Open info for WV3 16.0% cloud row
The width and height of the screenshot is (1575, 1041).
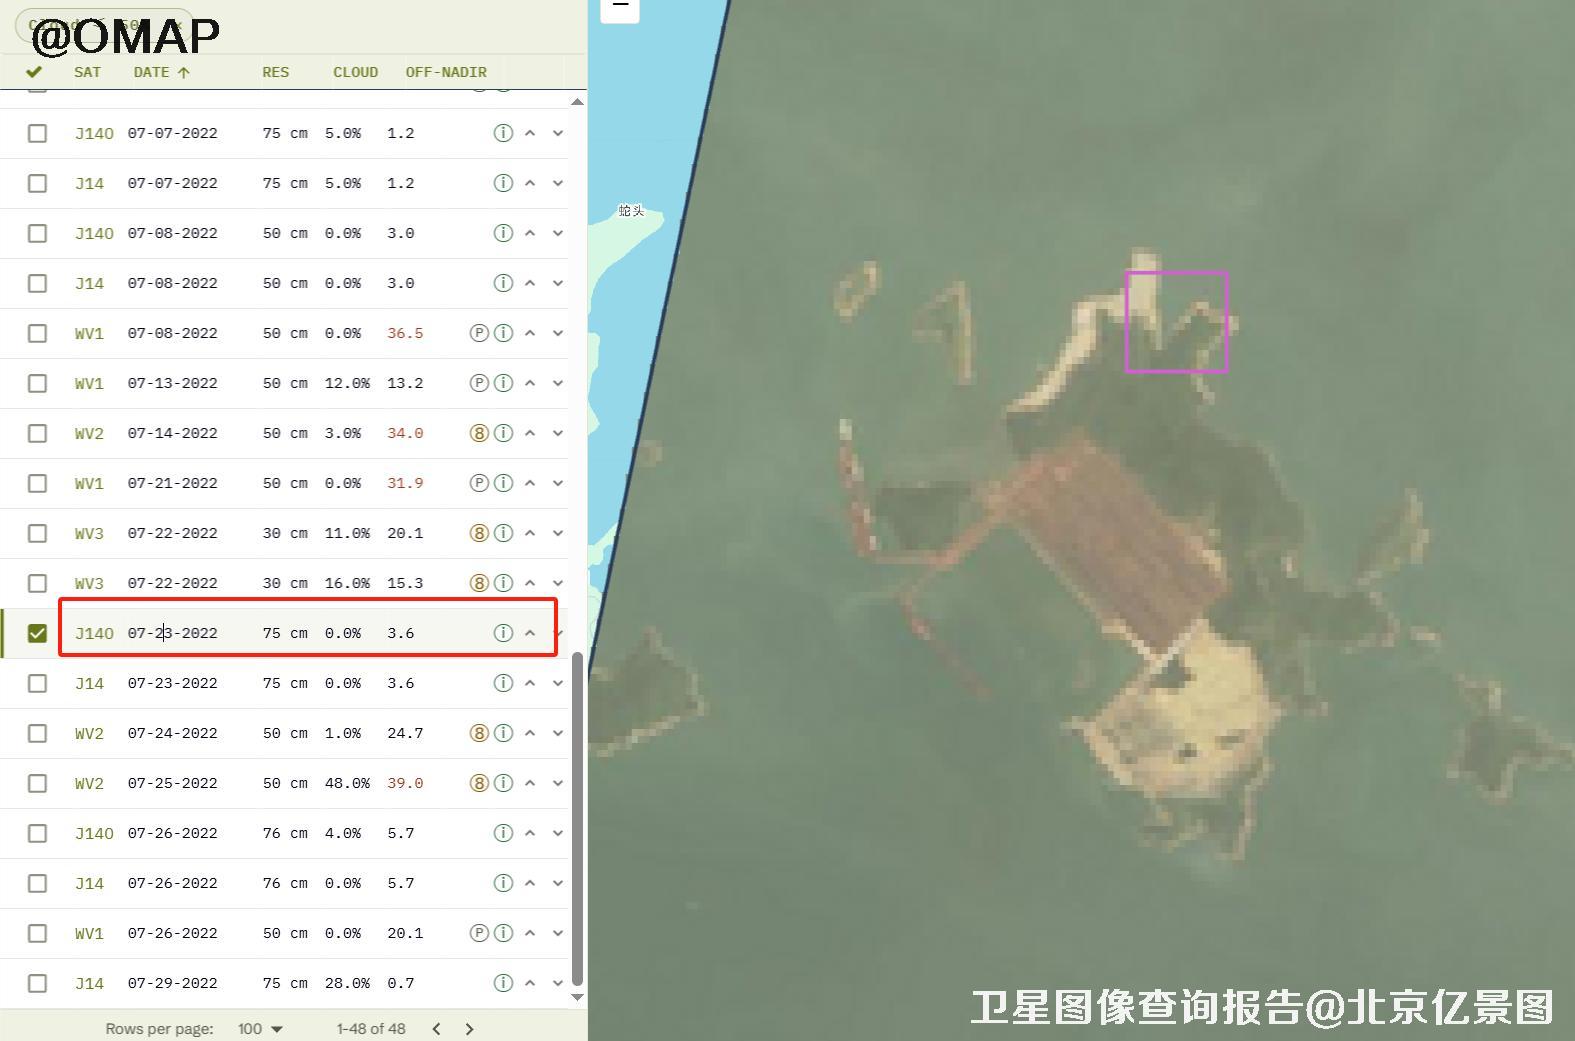503,583
